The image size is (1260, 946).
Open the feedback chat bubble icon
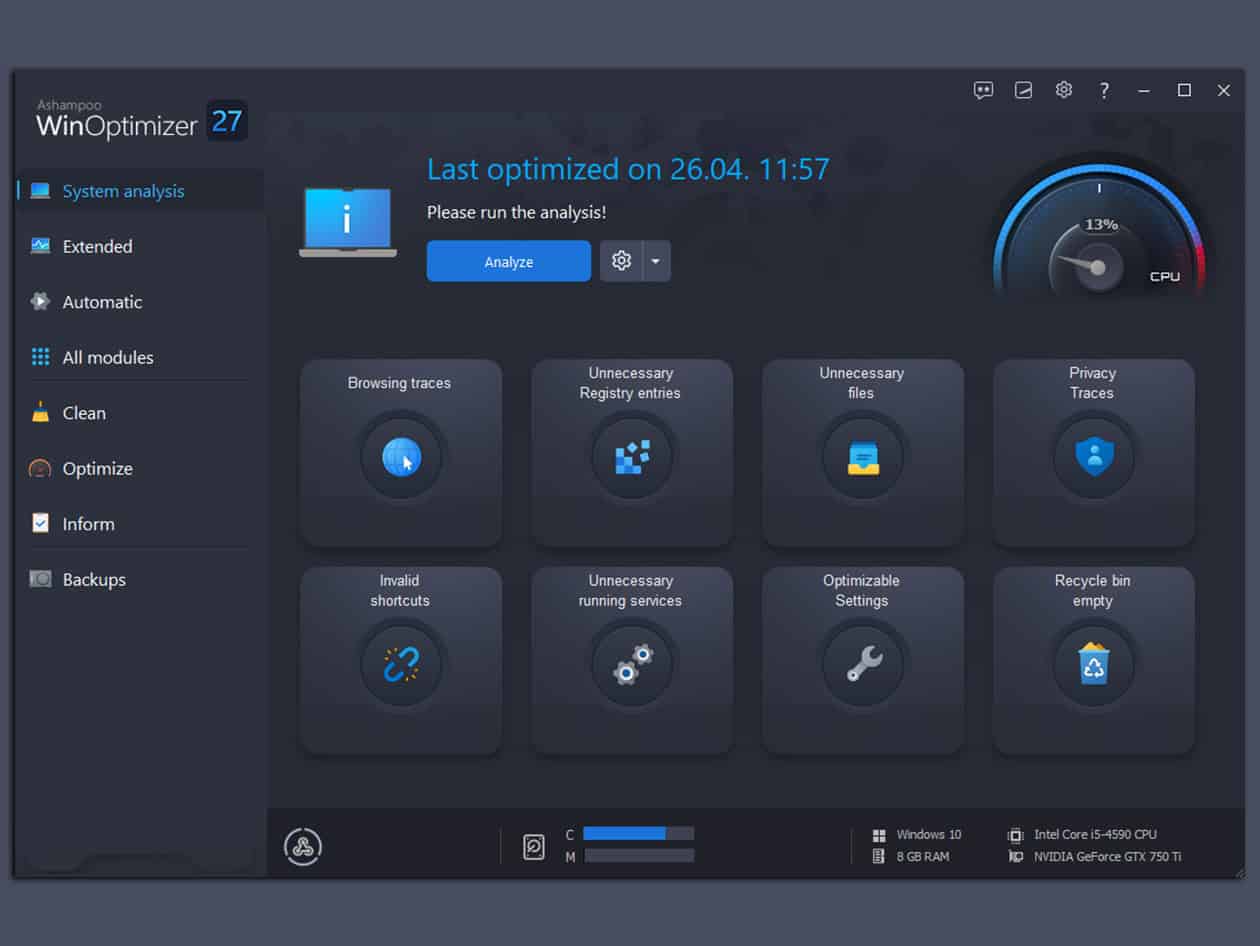point(984,90)
